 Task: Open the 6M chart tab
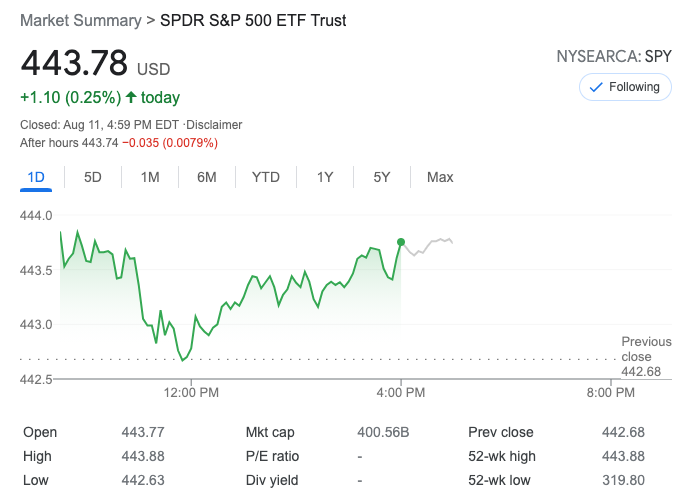(207, 177)
